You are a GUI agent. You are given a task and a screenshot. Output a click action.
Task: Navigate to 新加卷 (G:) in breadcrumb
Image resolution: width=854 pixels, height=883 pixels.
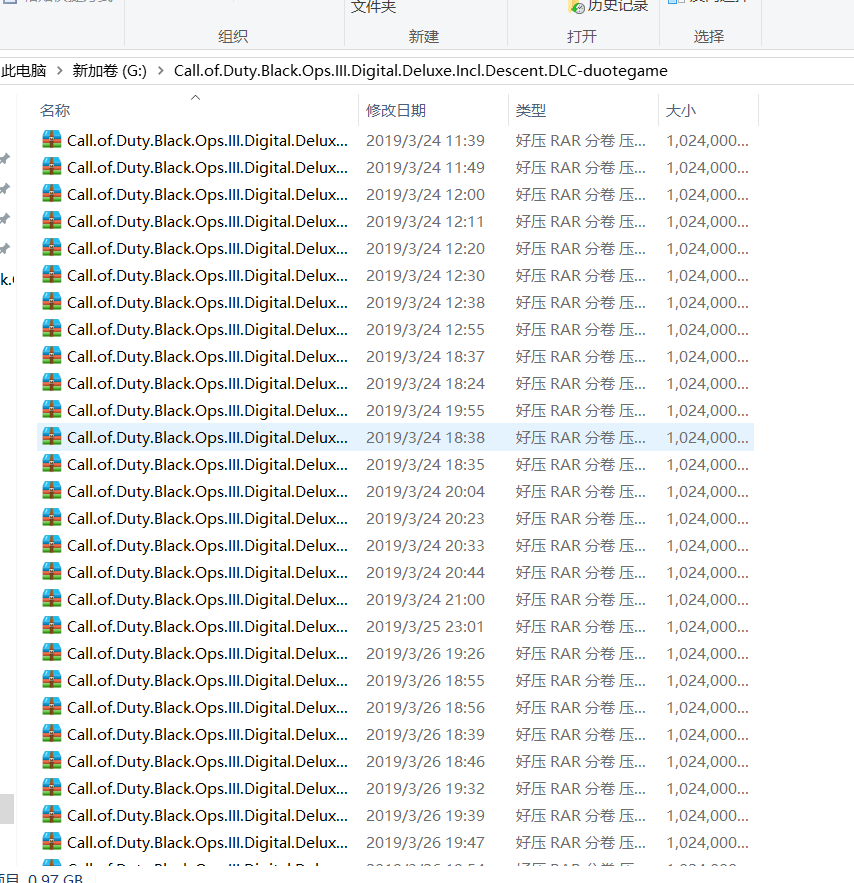click(110, 71)
